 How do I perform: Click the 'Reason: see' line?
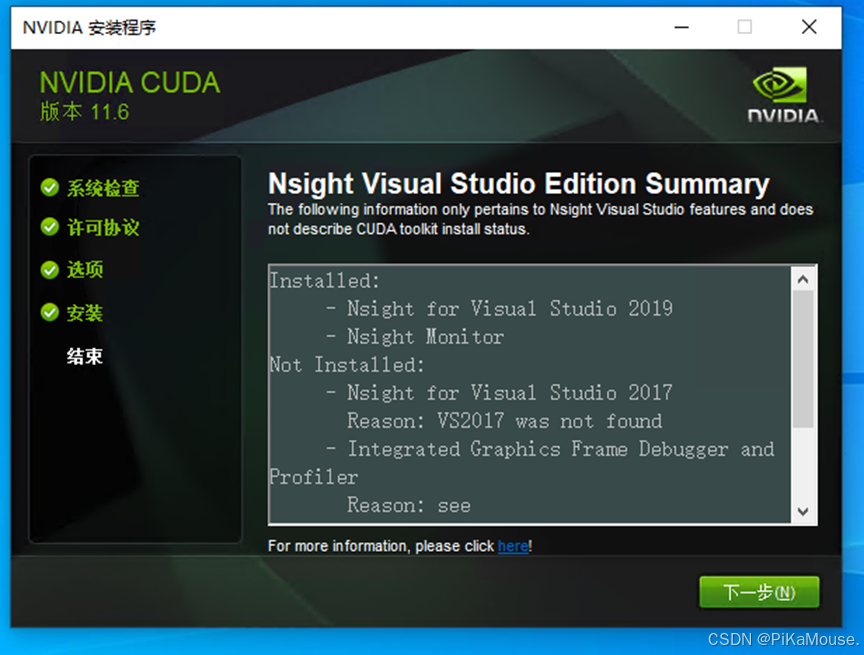(409, 505)
